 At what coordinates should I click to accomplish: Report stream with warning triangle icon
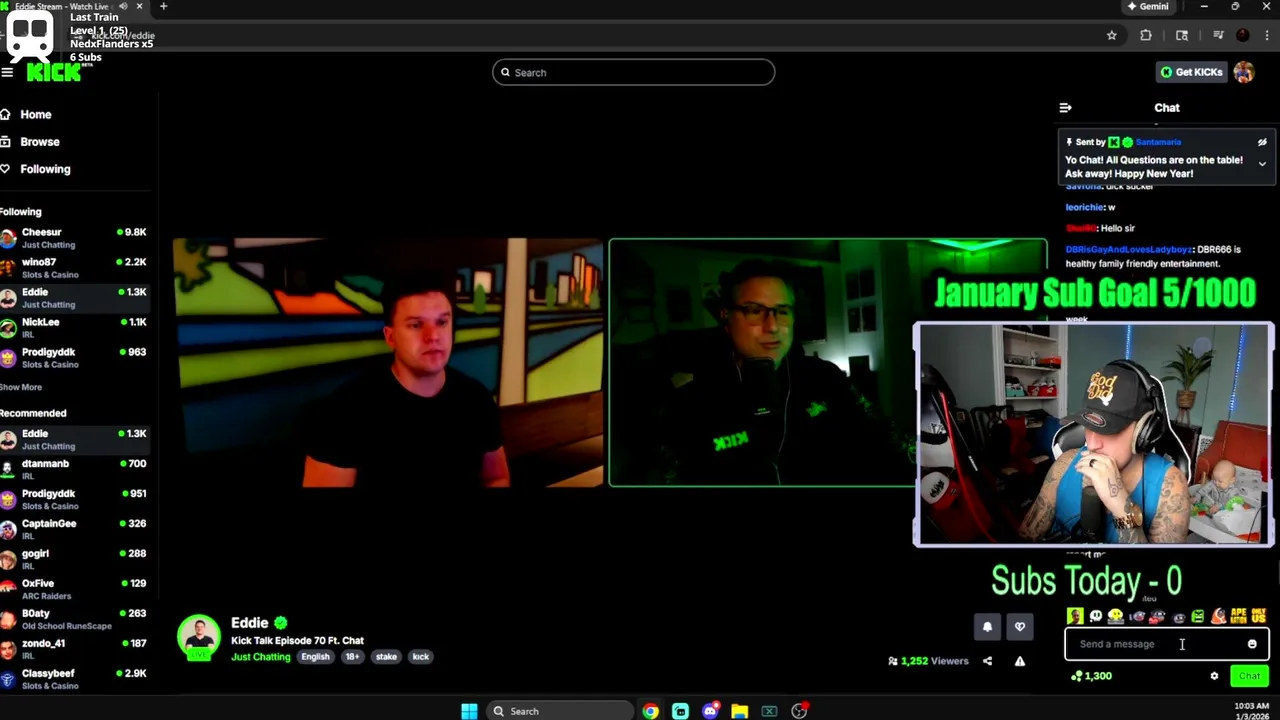[1019, 661]
